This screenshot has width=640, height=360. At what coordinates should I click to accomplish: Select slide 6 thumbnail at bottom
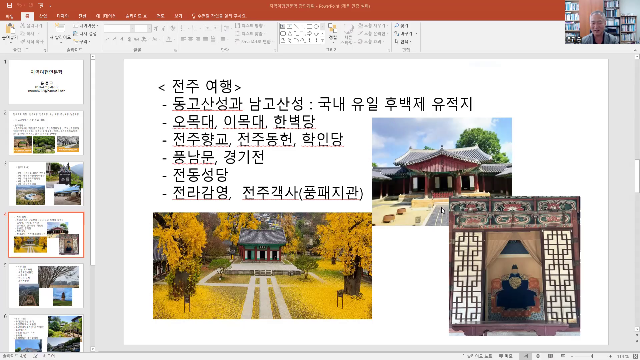pos(46,333)
